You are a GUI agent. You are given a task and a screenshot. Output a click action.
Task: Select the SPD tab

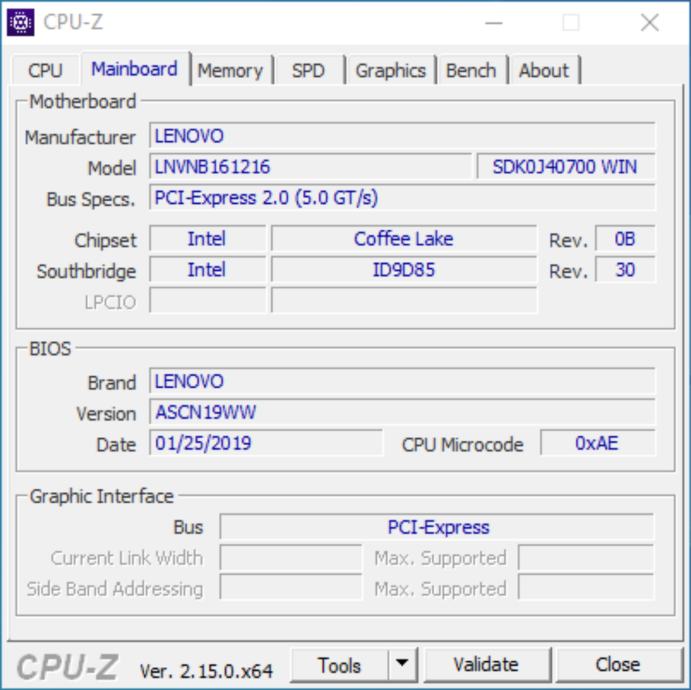click(308, 70)
